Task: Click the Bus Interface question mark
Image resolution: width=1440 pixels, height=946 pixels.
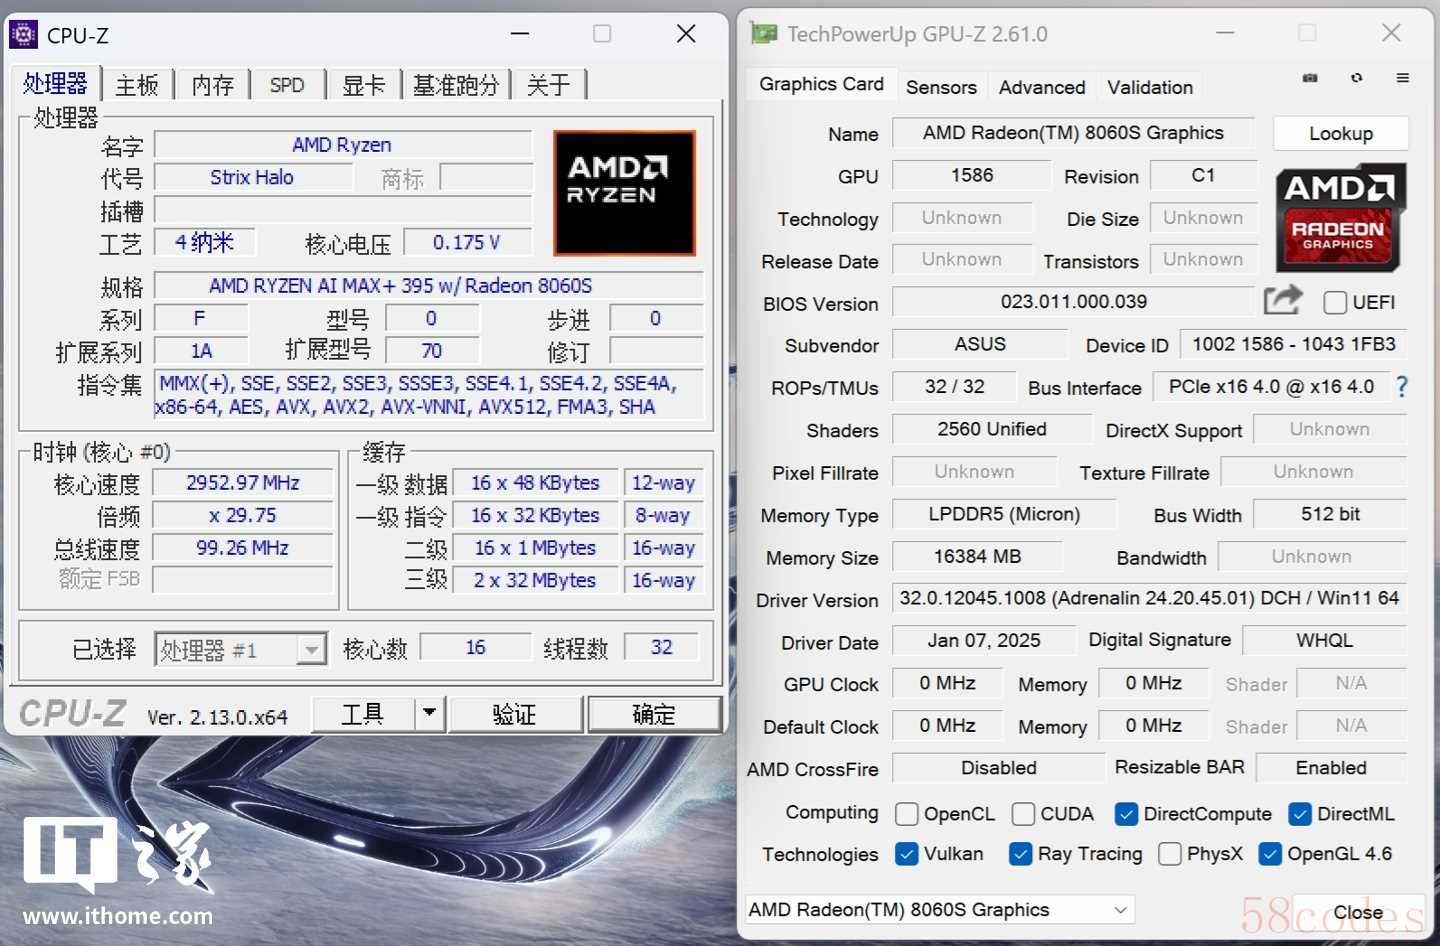Action: click(x=1402, y=387)
